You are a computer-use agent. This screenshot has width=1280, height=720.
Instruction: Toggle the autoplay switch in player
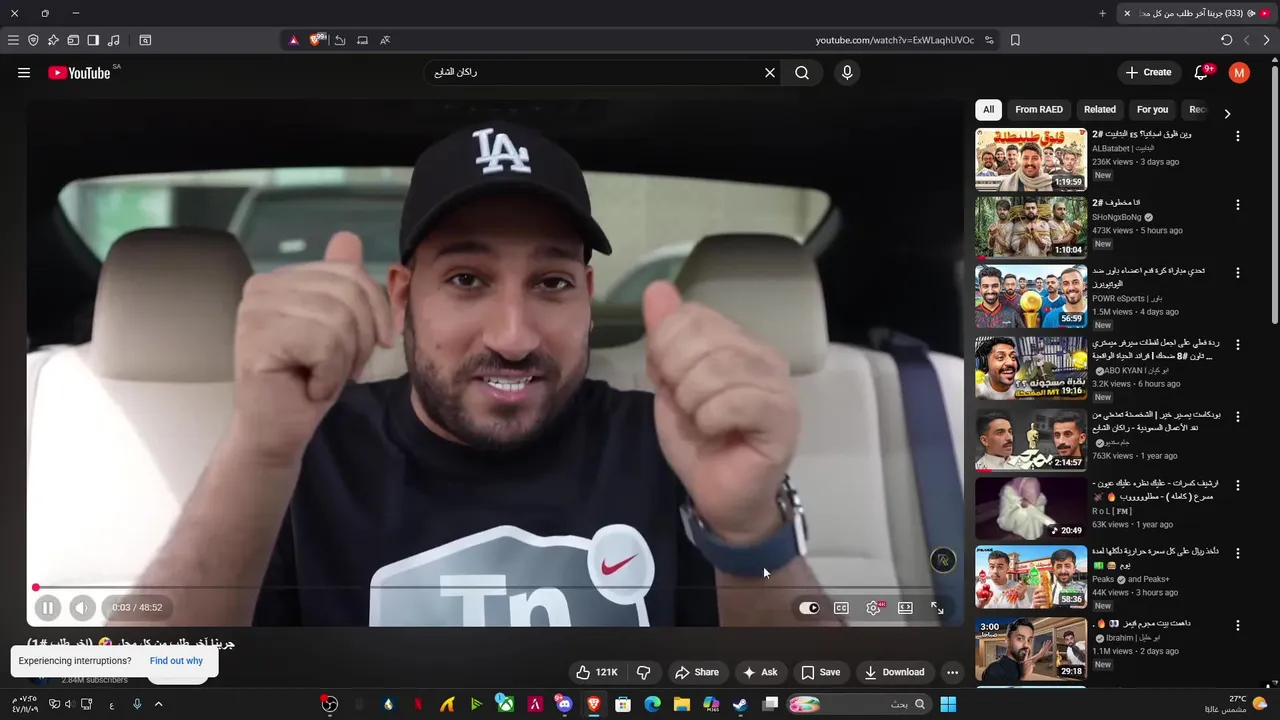point(809,608)
